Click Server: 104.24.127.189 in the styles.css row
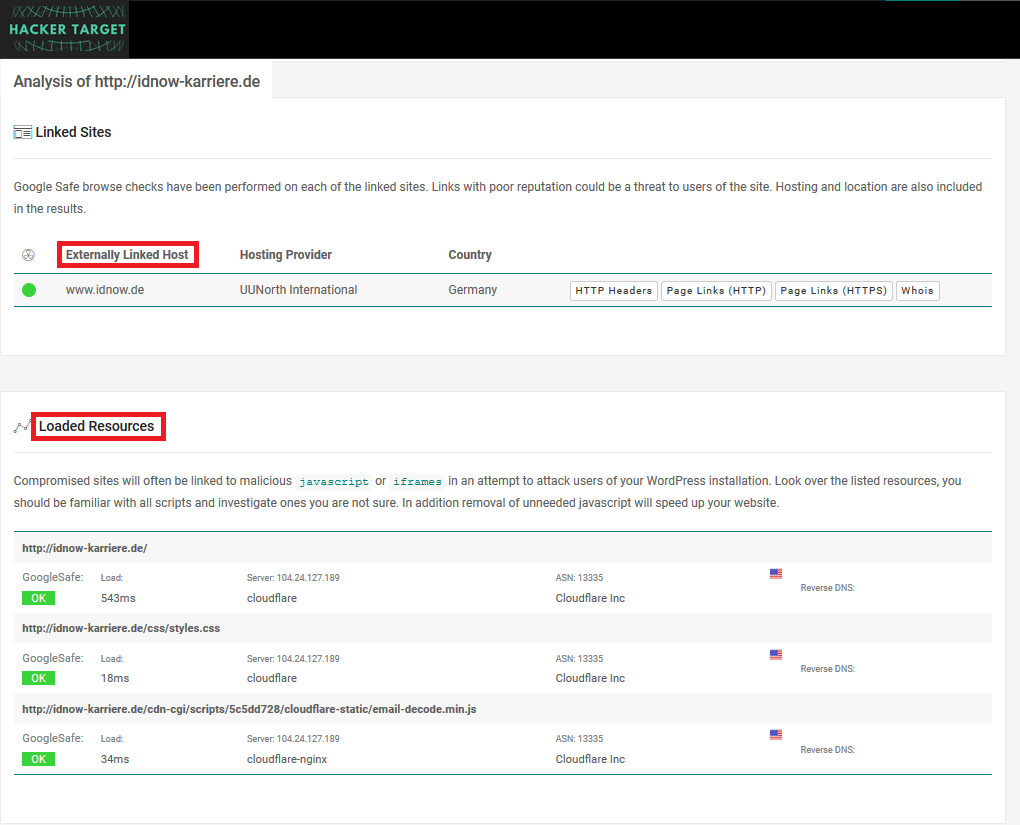The width and height of the screenshot is (1020, 825). (293, 658)
